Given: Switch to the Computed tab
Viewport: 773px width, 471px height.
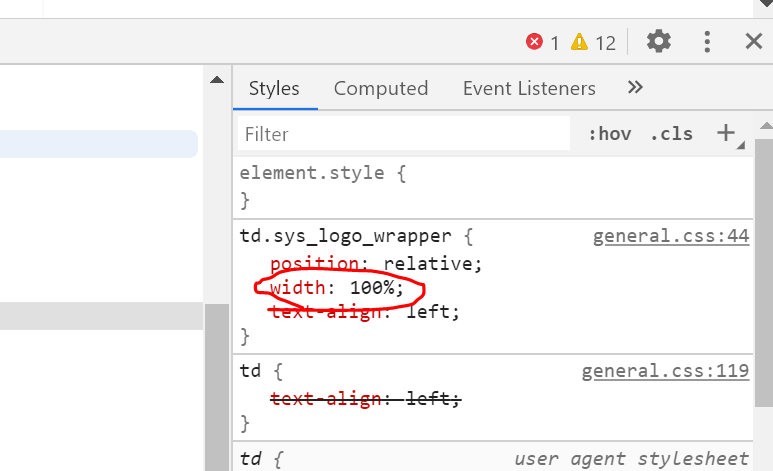Looking at the screenshot, I should (x=381, y=88).
